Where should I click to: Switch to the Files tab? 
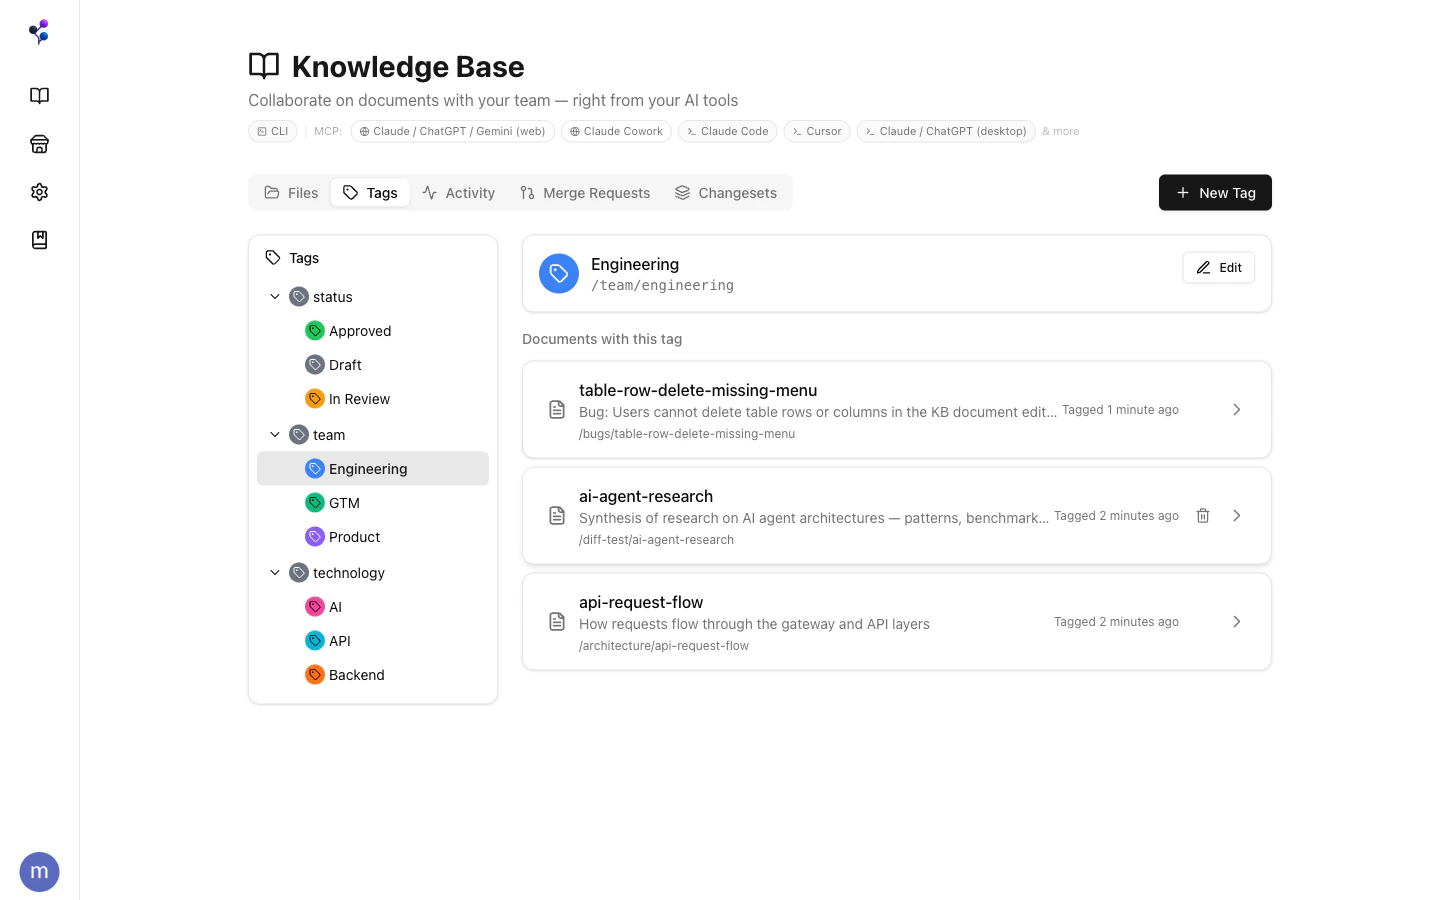click(x=291, y=193)
